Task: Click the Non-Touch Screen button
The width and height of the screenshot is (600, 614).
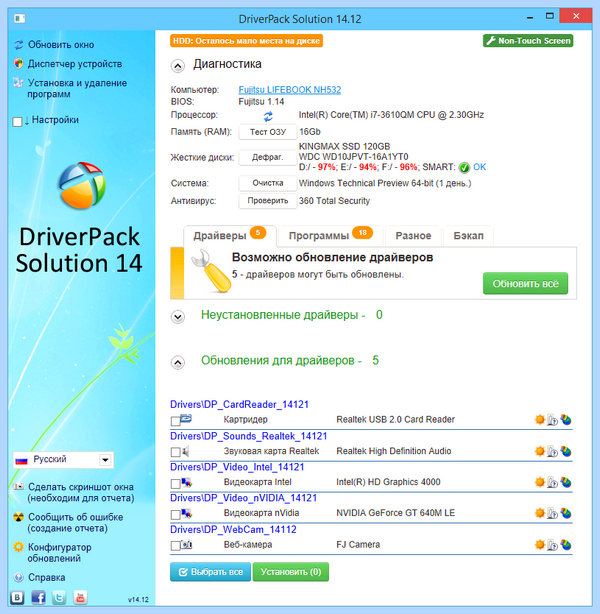Action: pos(528,41)
